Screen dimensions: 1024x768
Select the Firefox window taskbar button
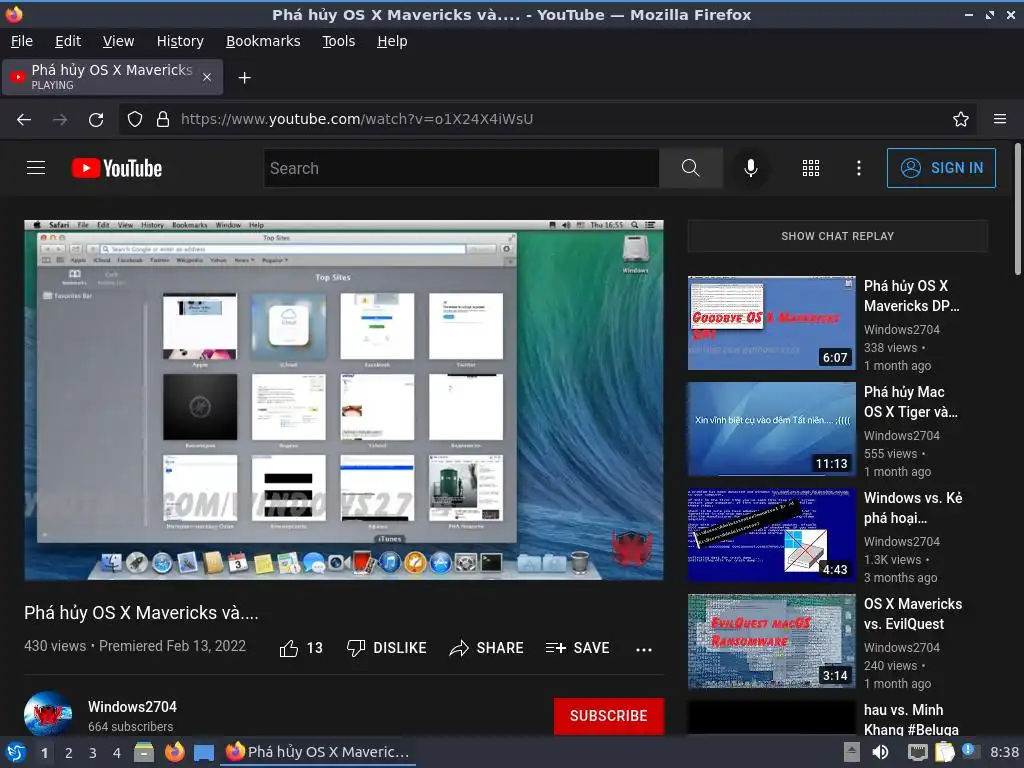pyautogui.click(x=318, y=752)
